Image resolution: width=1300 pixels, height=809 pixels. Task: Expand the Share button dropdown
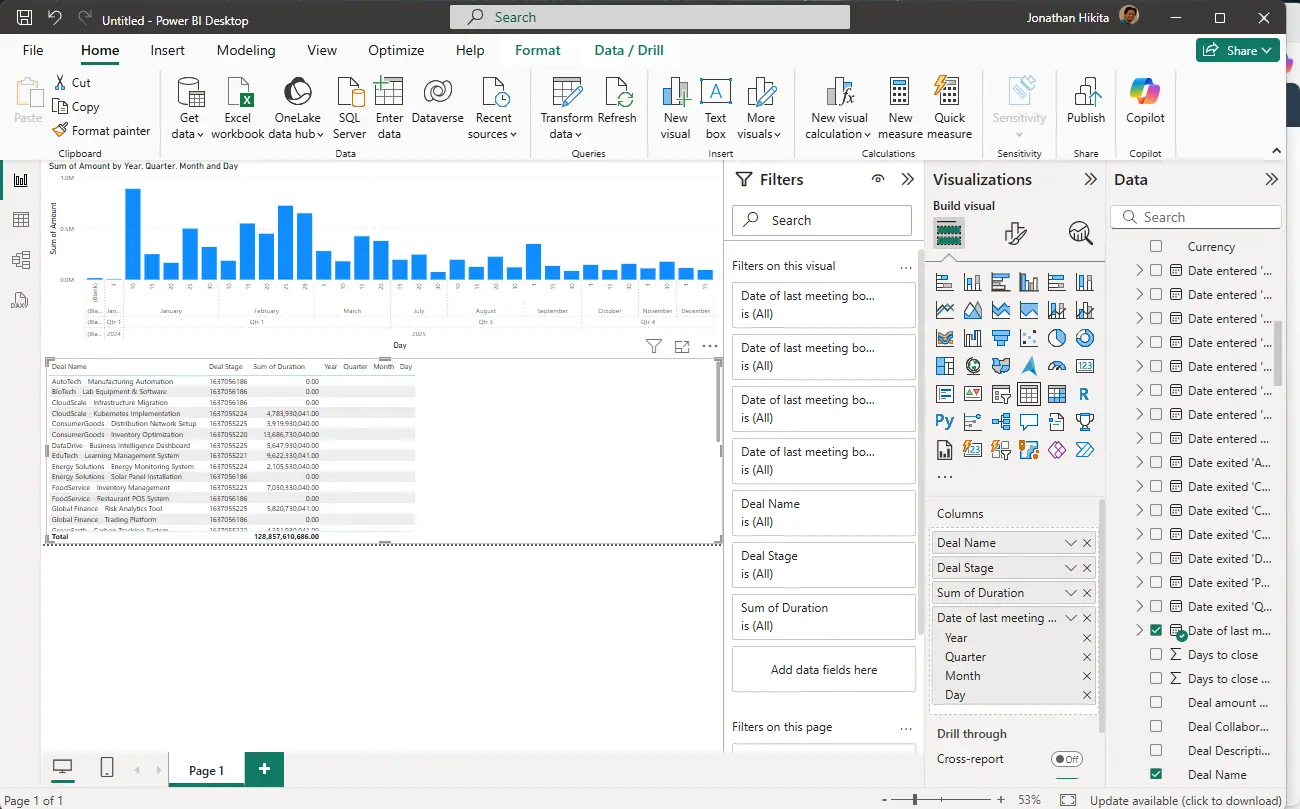(1266, 50)
